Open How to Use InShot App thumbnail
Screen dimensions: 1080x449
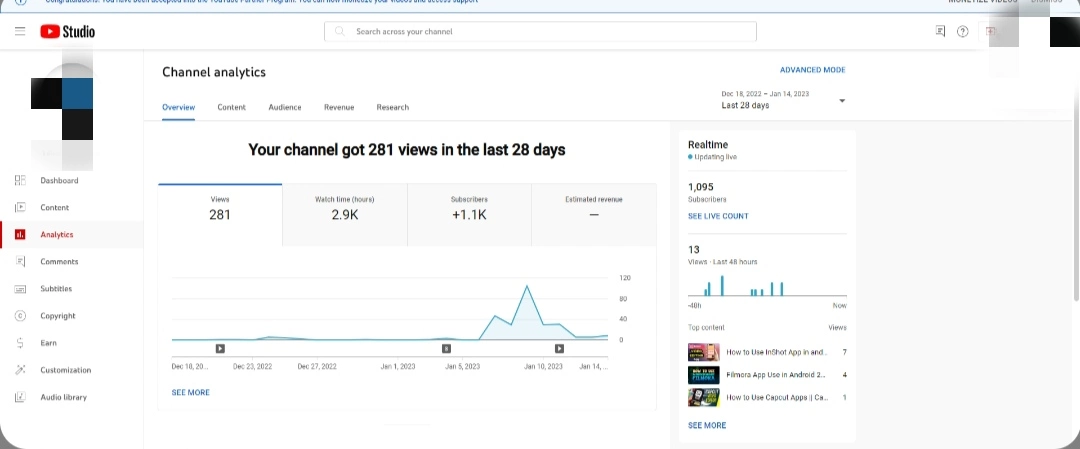(703, 352)
